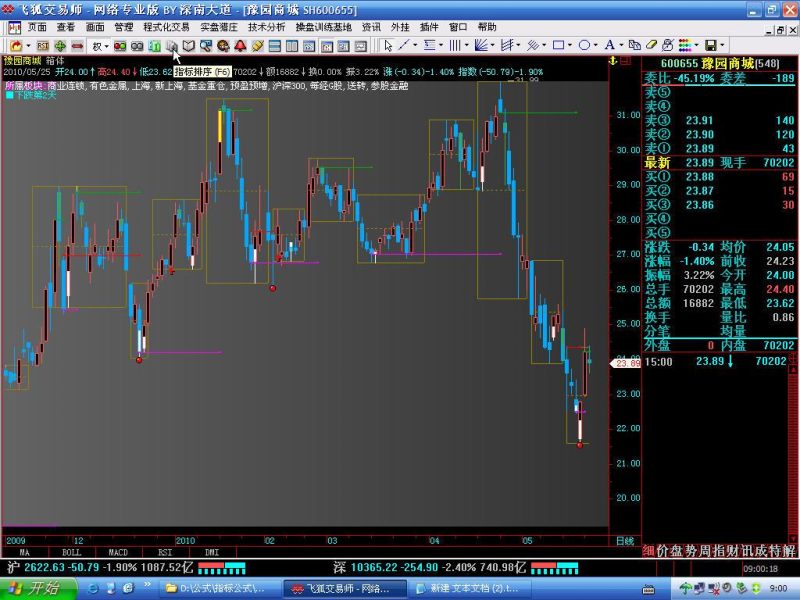Viewport: 800px width, 600px height.
Task: Click the green umbrella tray icon
Action: click(686, 588)
